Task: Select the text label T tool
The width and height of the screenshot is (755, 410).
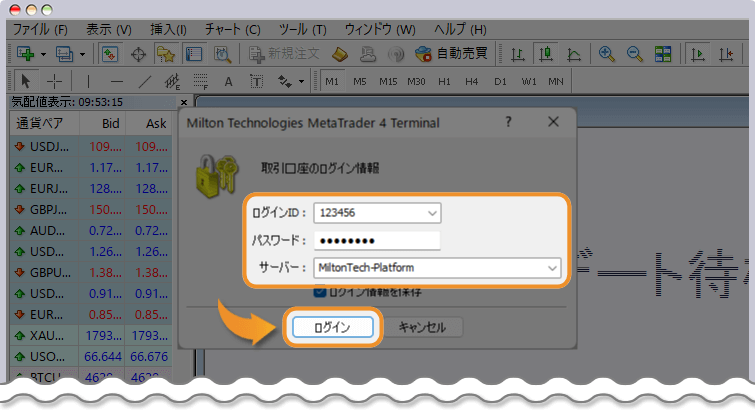Action: (x=257, y=81)
